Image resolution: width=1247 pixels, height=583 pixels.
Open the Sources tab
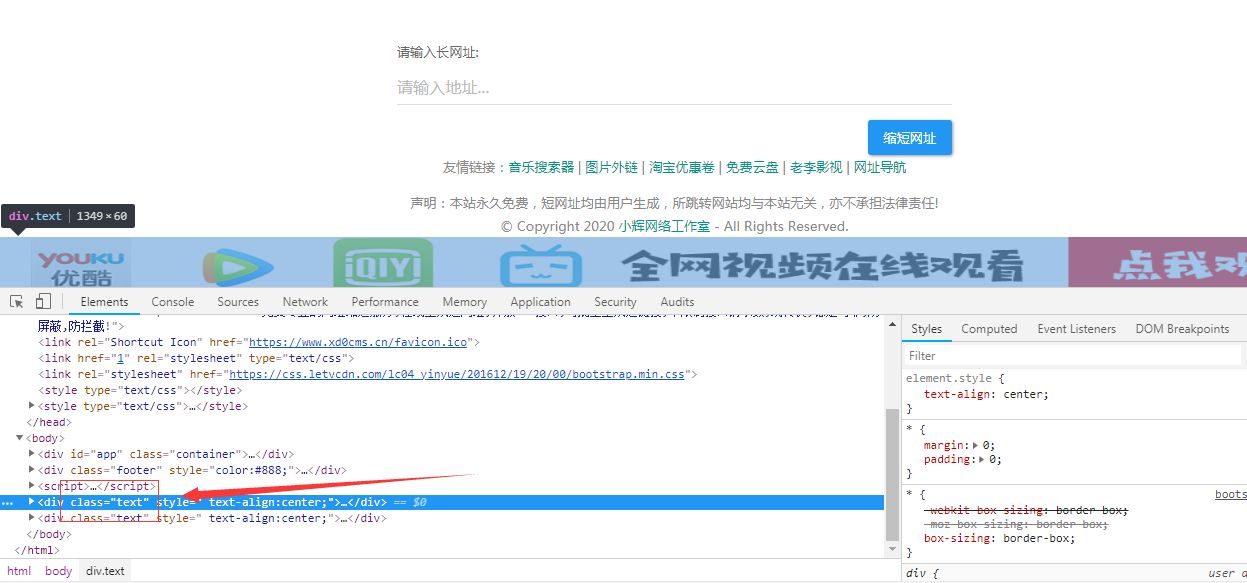pyautogui.click(x=238, y=301)
